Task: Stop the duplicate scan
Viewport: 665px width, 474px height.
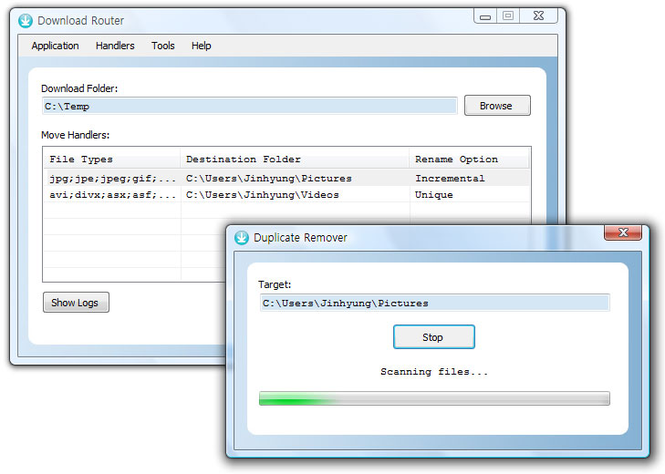Action: [x=434, y=337]
